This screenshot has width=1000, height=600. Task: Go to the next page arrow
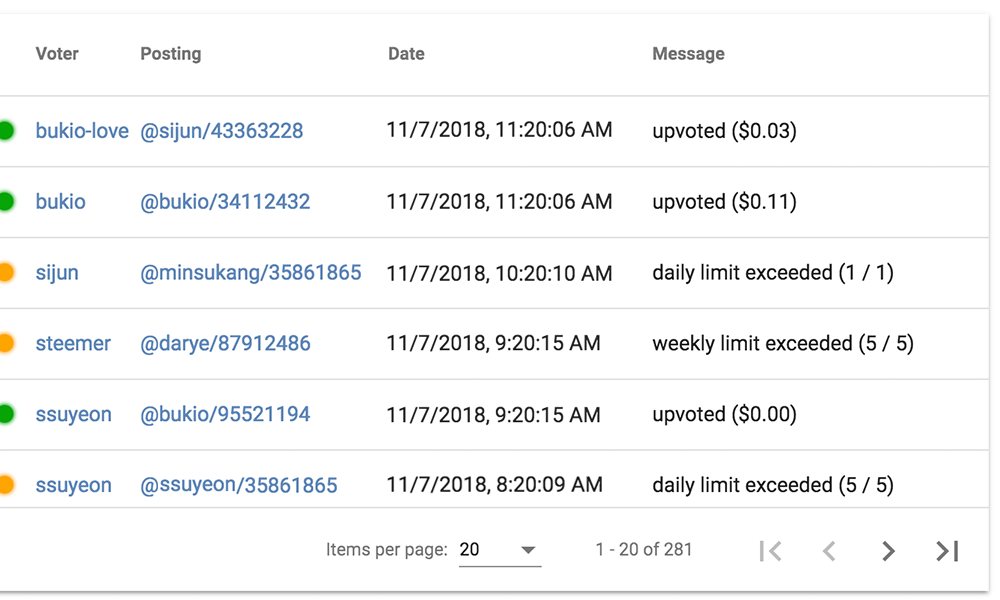[888, 551]
